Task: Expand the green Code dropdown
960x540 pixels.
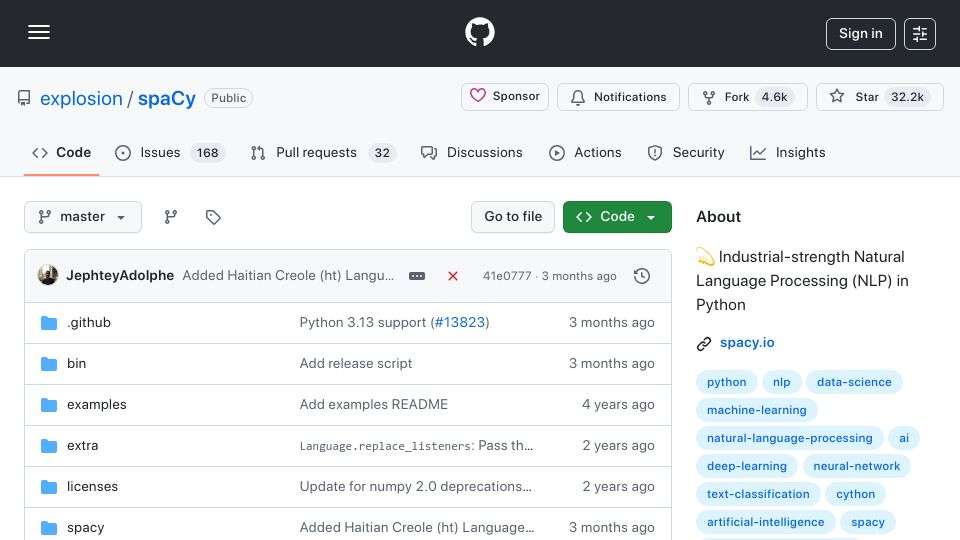Action: (617, 217)
